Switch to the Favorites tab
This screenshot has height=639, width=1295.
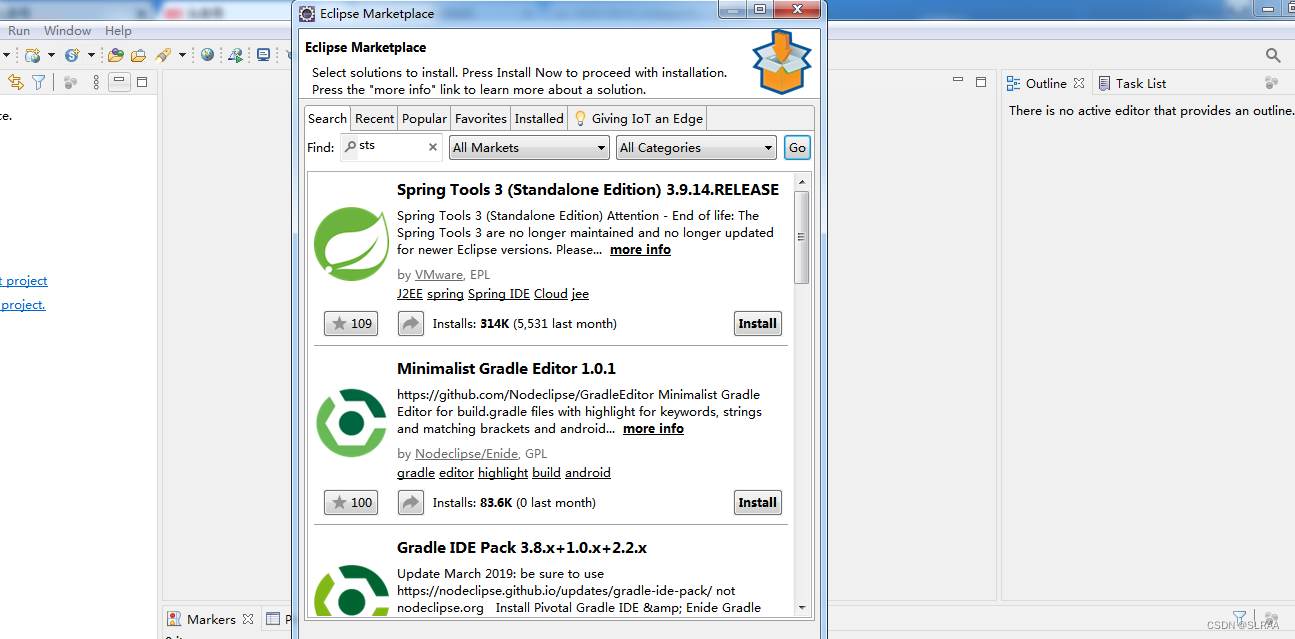pos(481,118)
